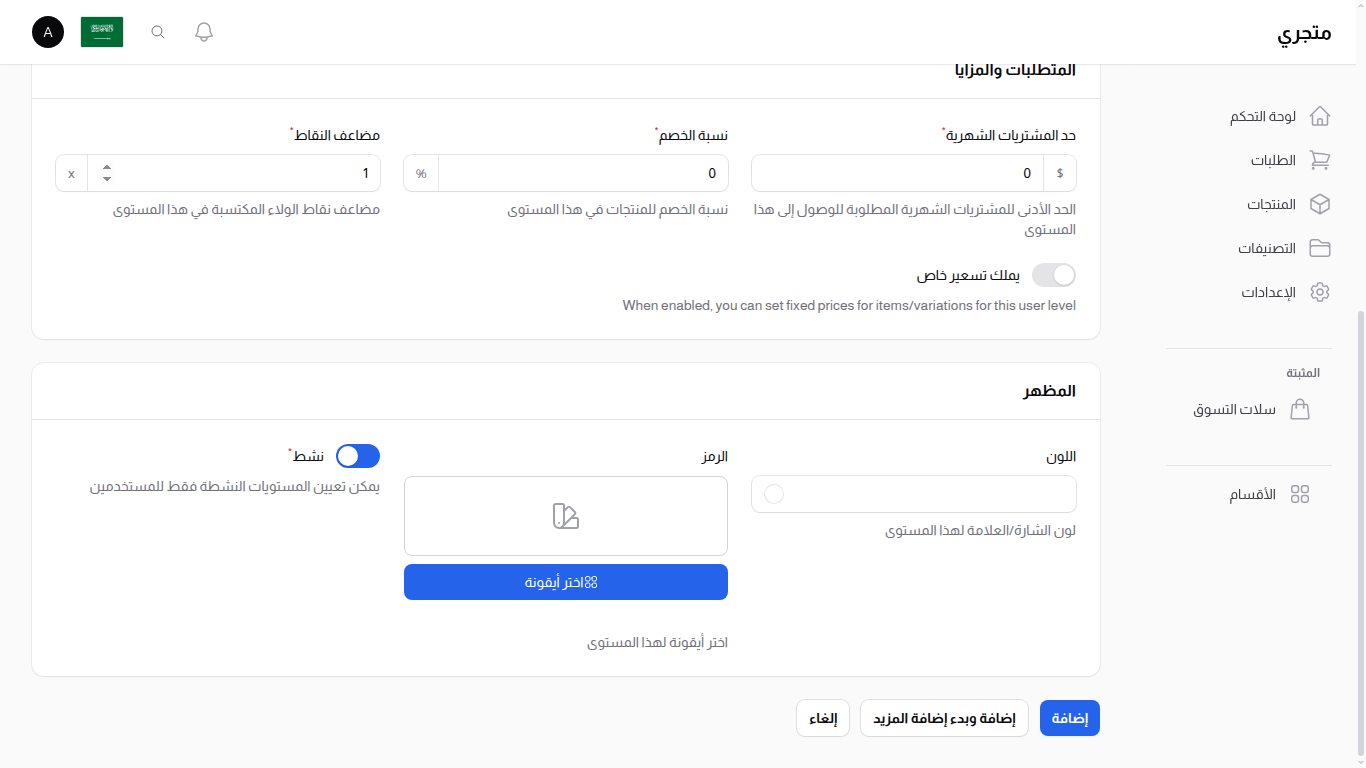This screenshot has width=1366, height=768.
Task: Open the المنتجات package box icon
Action: 1321,204
